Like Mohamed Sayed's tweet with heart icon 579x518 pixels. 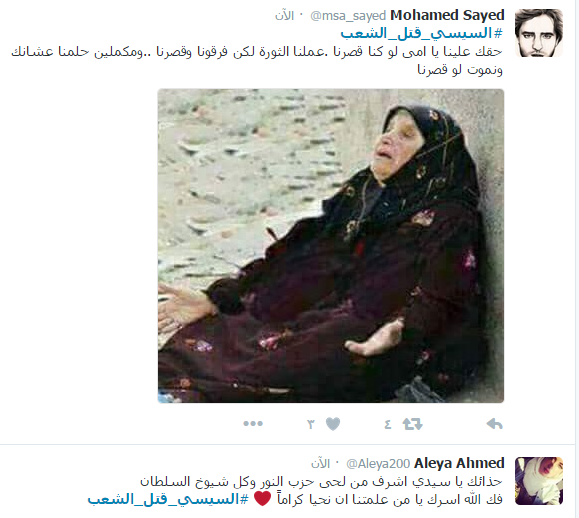[x=333, y=424]
